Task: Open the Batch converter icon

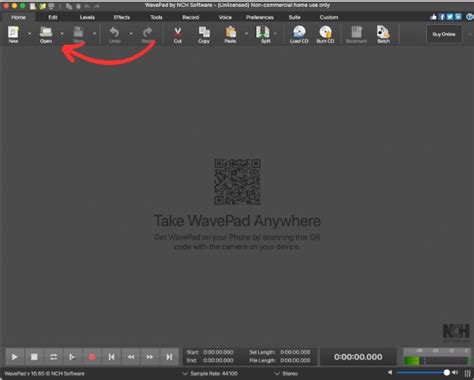Action: (383, 34)
